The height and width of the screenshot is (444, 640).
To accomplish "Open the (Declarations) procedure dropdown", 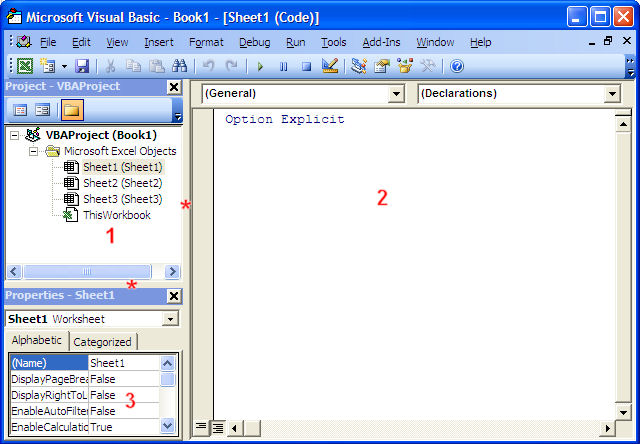I will pyautogui.click(x=612, y=94).
